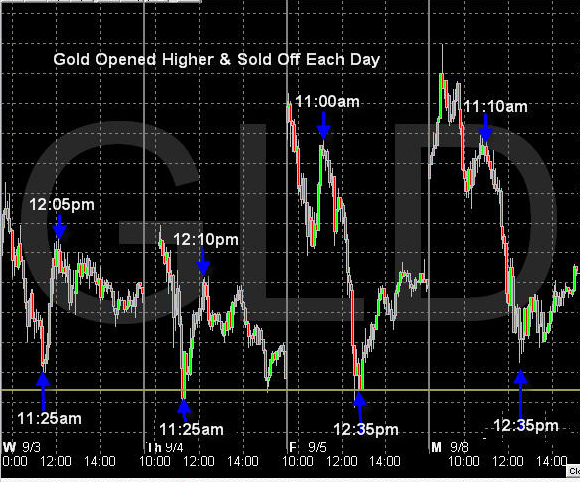This screenshot has width=580, height=482.
Task: Click the 12:00 axis label for 9/3
Action: (55, 461)
